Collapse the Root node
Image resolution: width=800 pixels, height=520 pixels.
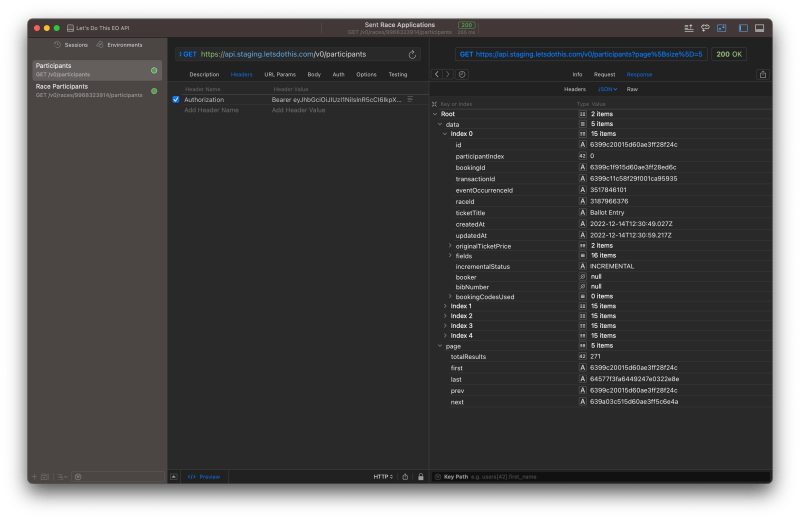435,114
